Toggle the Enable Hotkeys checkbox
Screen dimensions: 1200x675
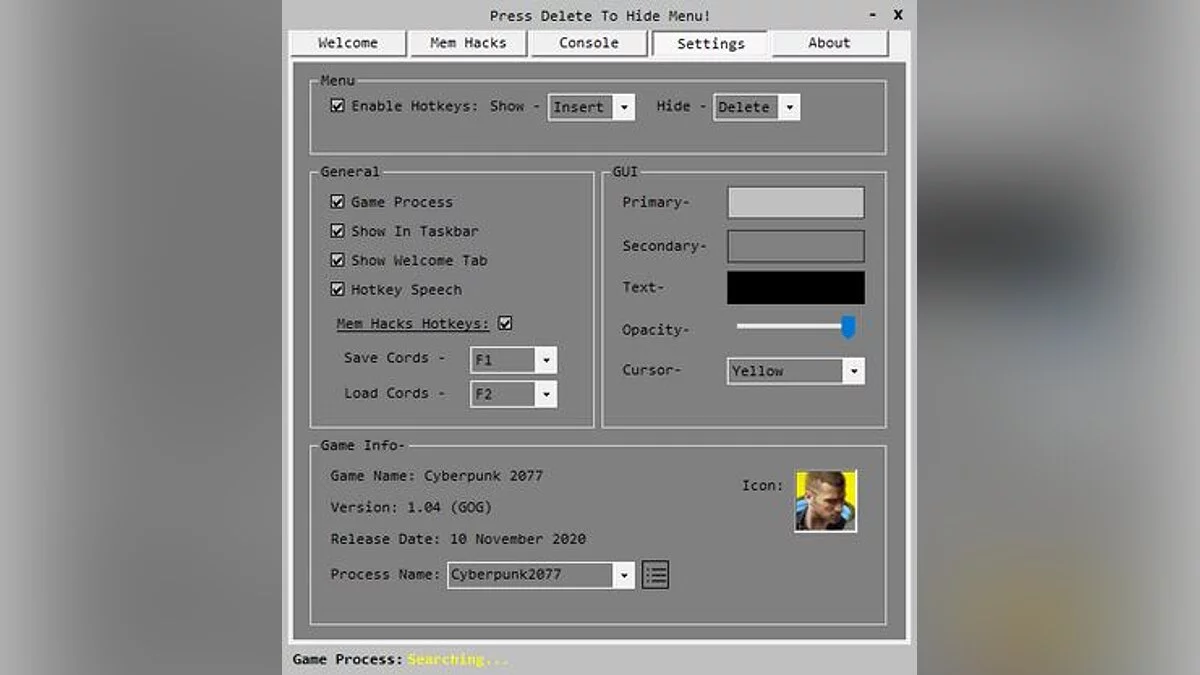pyautogui.click(x=338, y=106)
